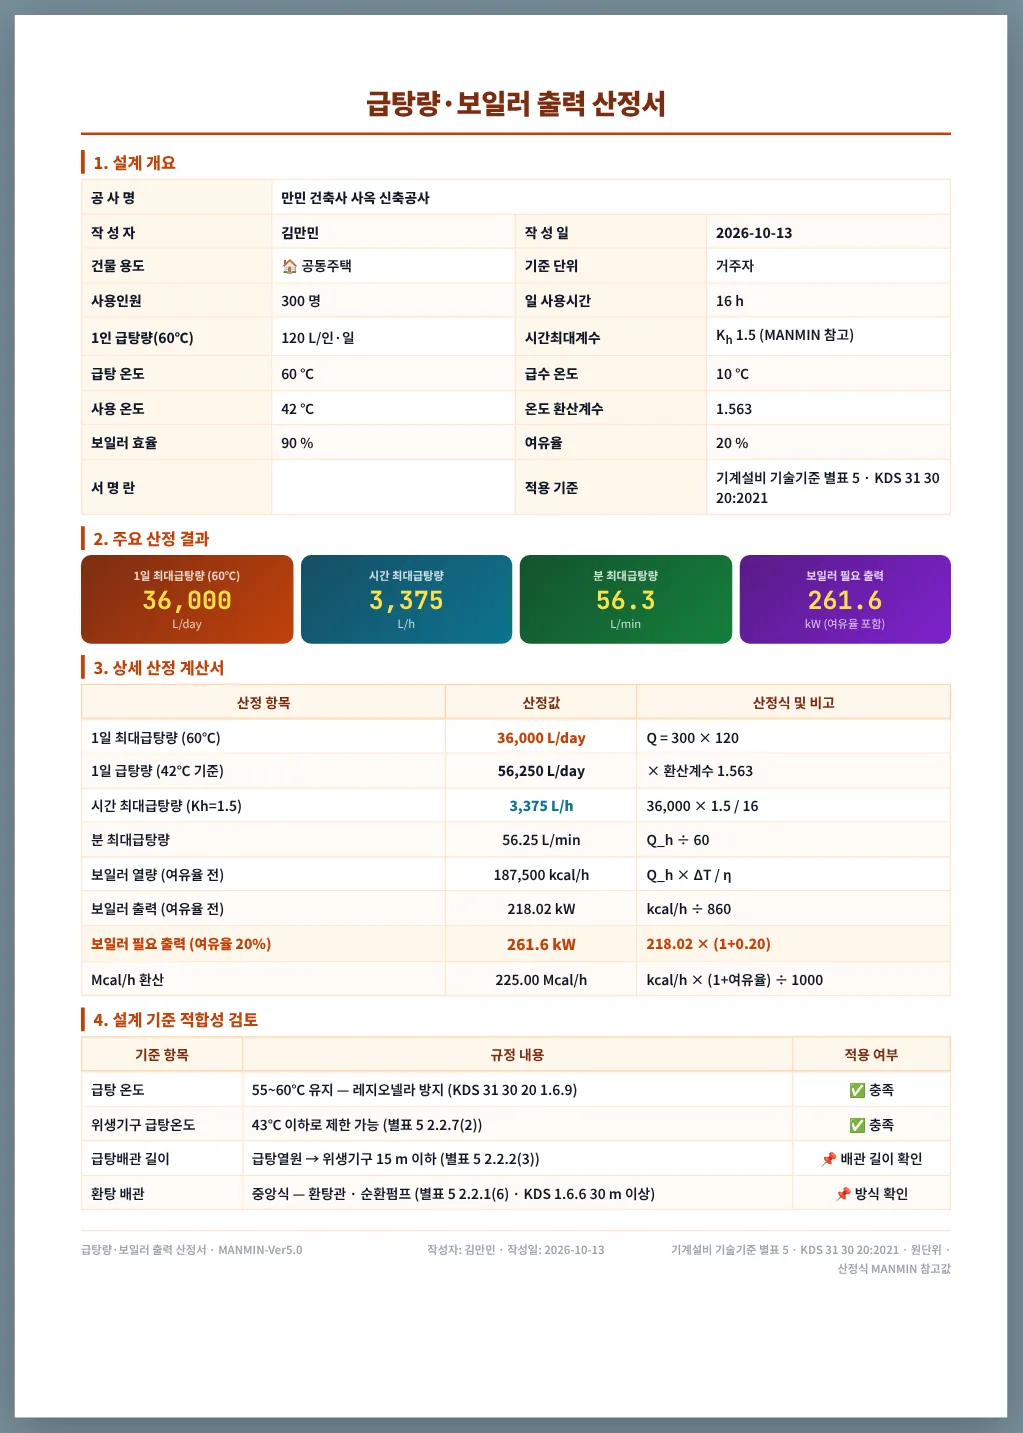Click the green check icon in 위생기구 급탕온도 row
The height and width of the screenshot is (1433, 1023).
click(857, 1125)
